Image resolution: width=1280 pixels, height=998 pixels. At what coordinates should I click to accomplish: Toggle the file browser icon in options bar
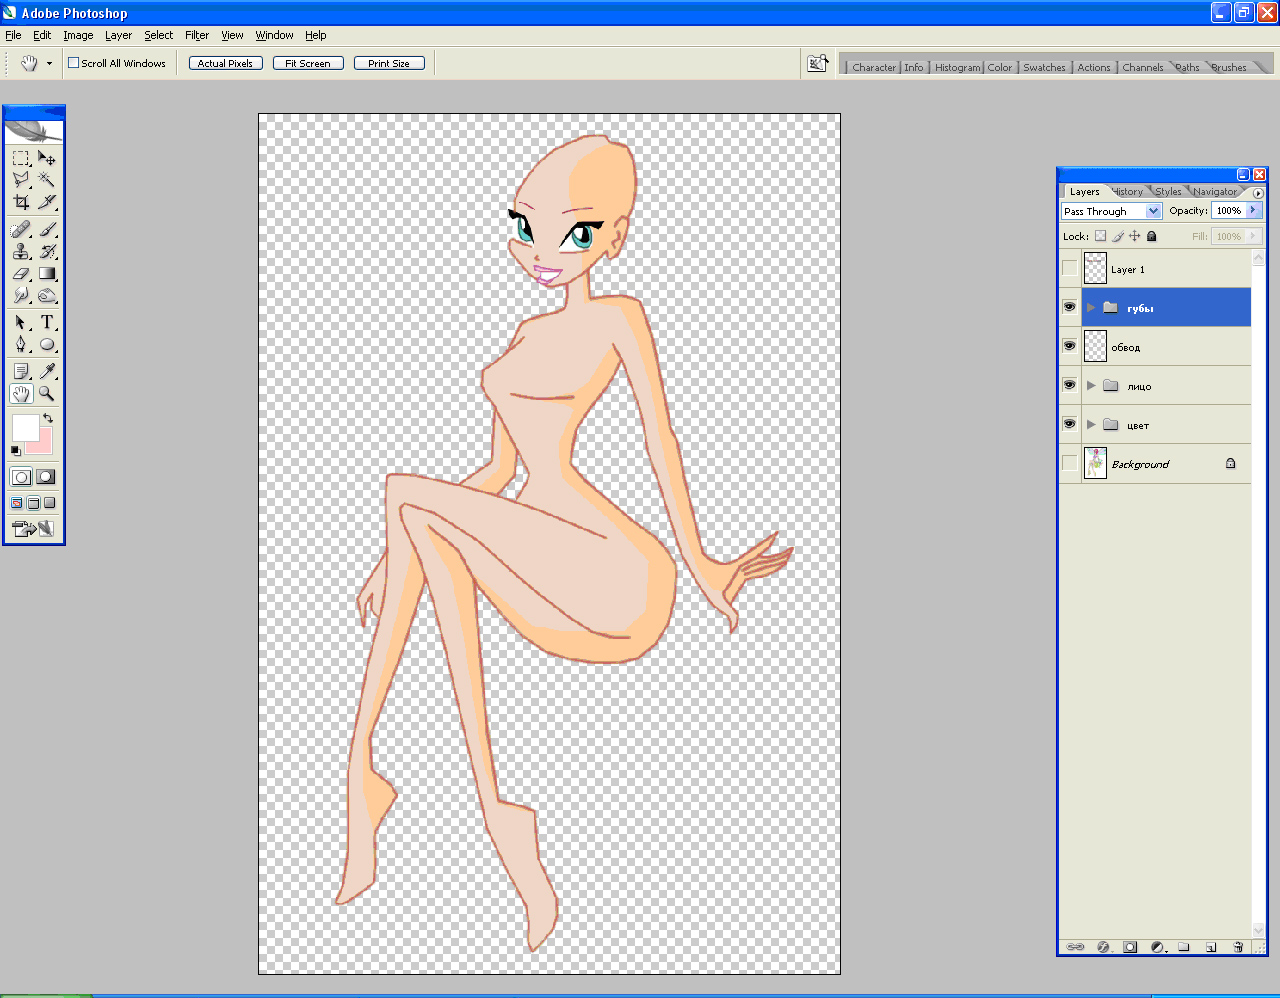click(818, 63)
